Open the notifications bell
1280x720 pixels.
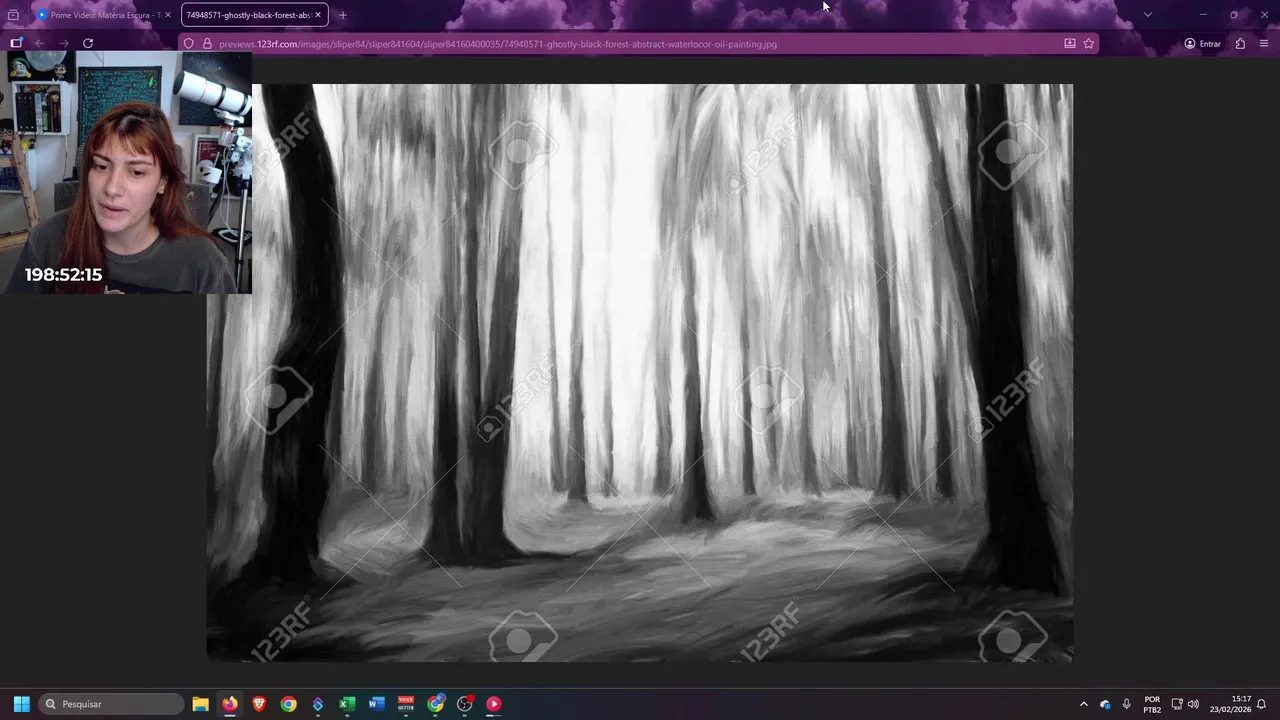coord(1262,704)
